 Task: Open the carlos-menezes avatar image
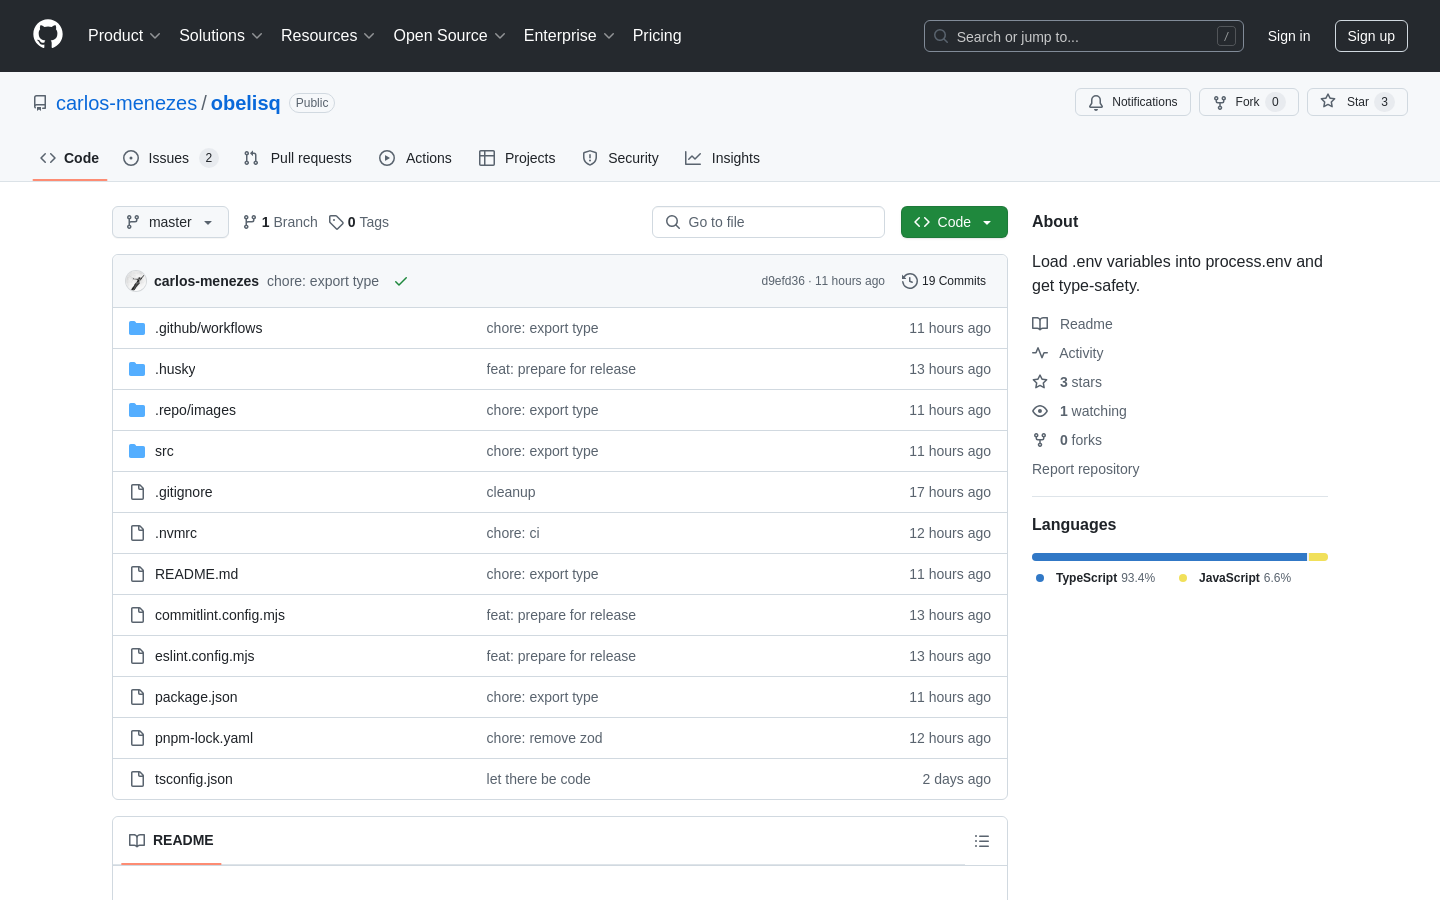pos(136,281)
